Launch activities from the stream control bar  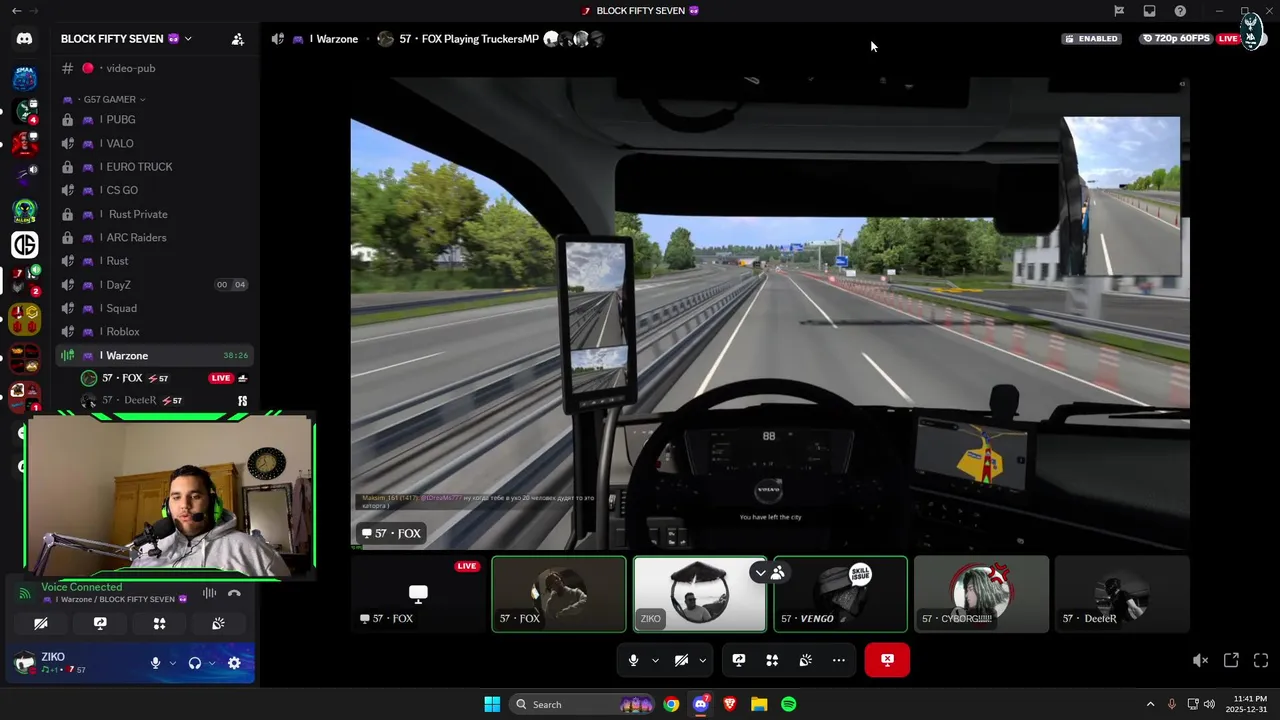[x=772, y=660]
